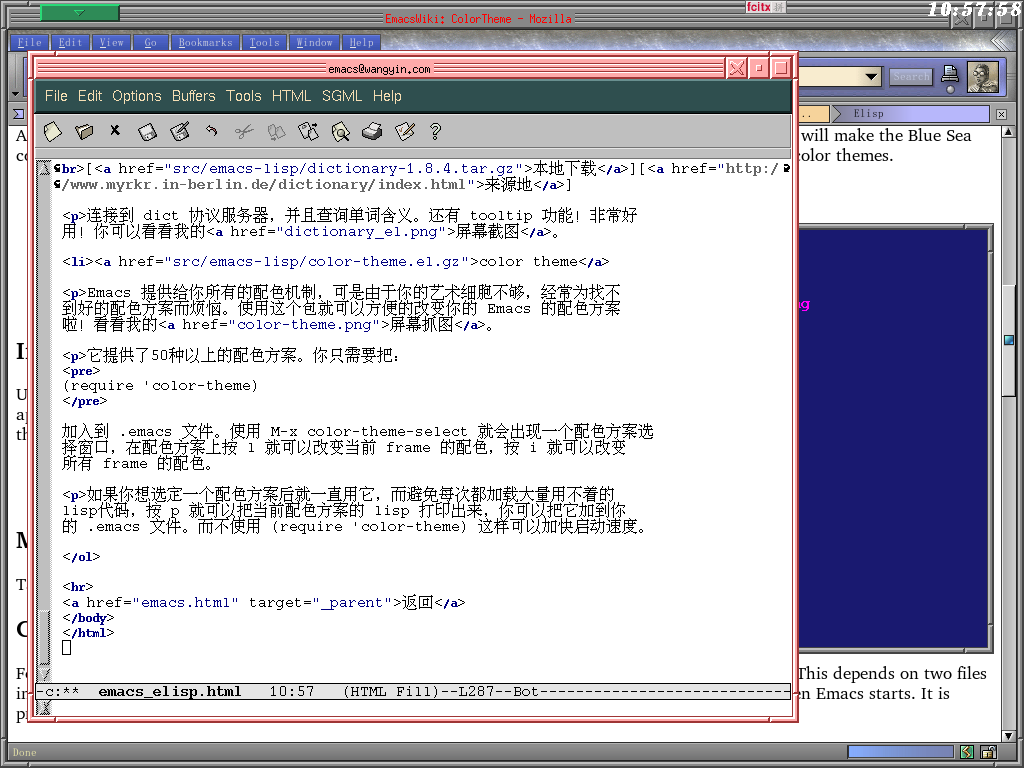Click the Mozilla throbber portrait icon
The height and width of the screenshot is (768, 1024).
(983, 77)
